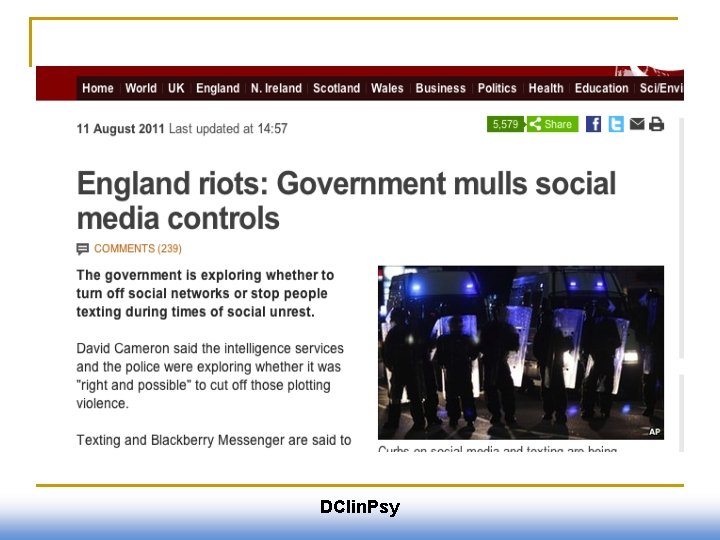Switch to N. Ireland section
The width and height of the screenshot is (720, 540).
coord(276,88)
